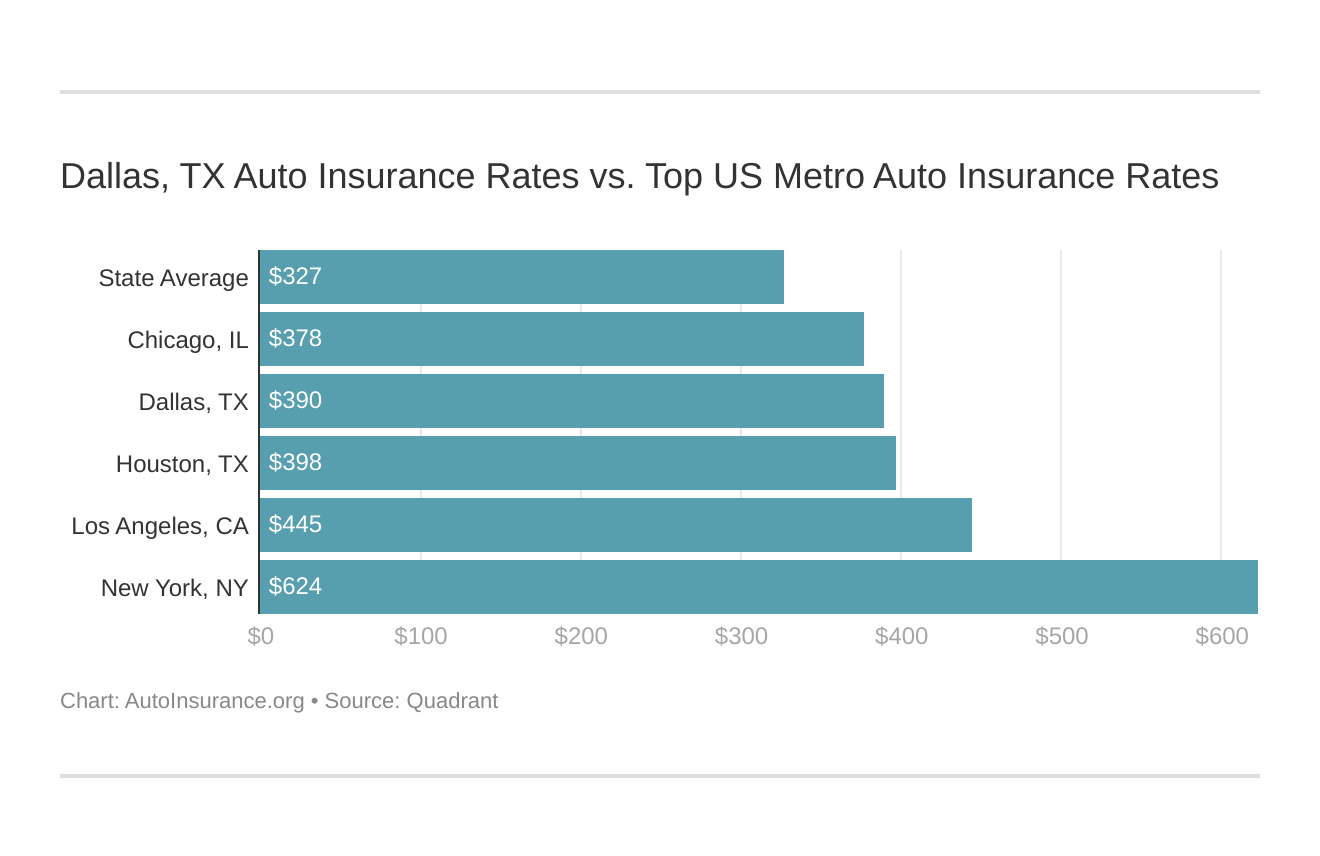1320x856 pixels.
Task: Click the "Houston, TX" axis label
Action: 182,464
